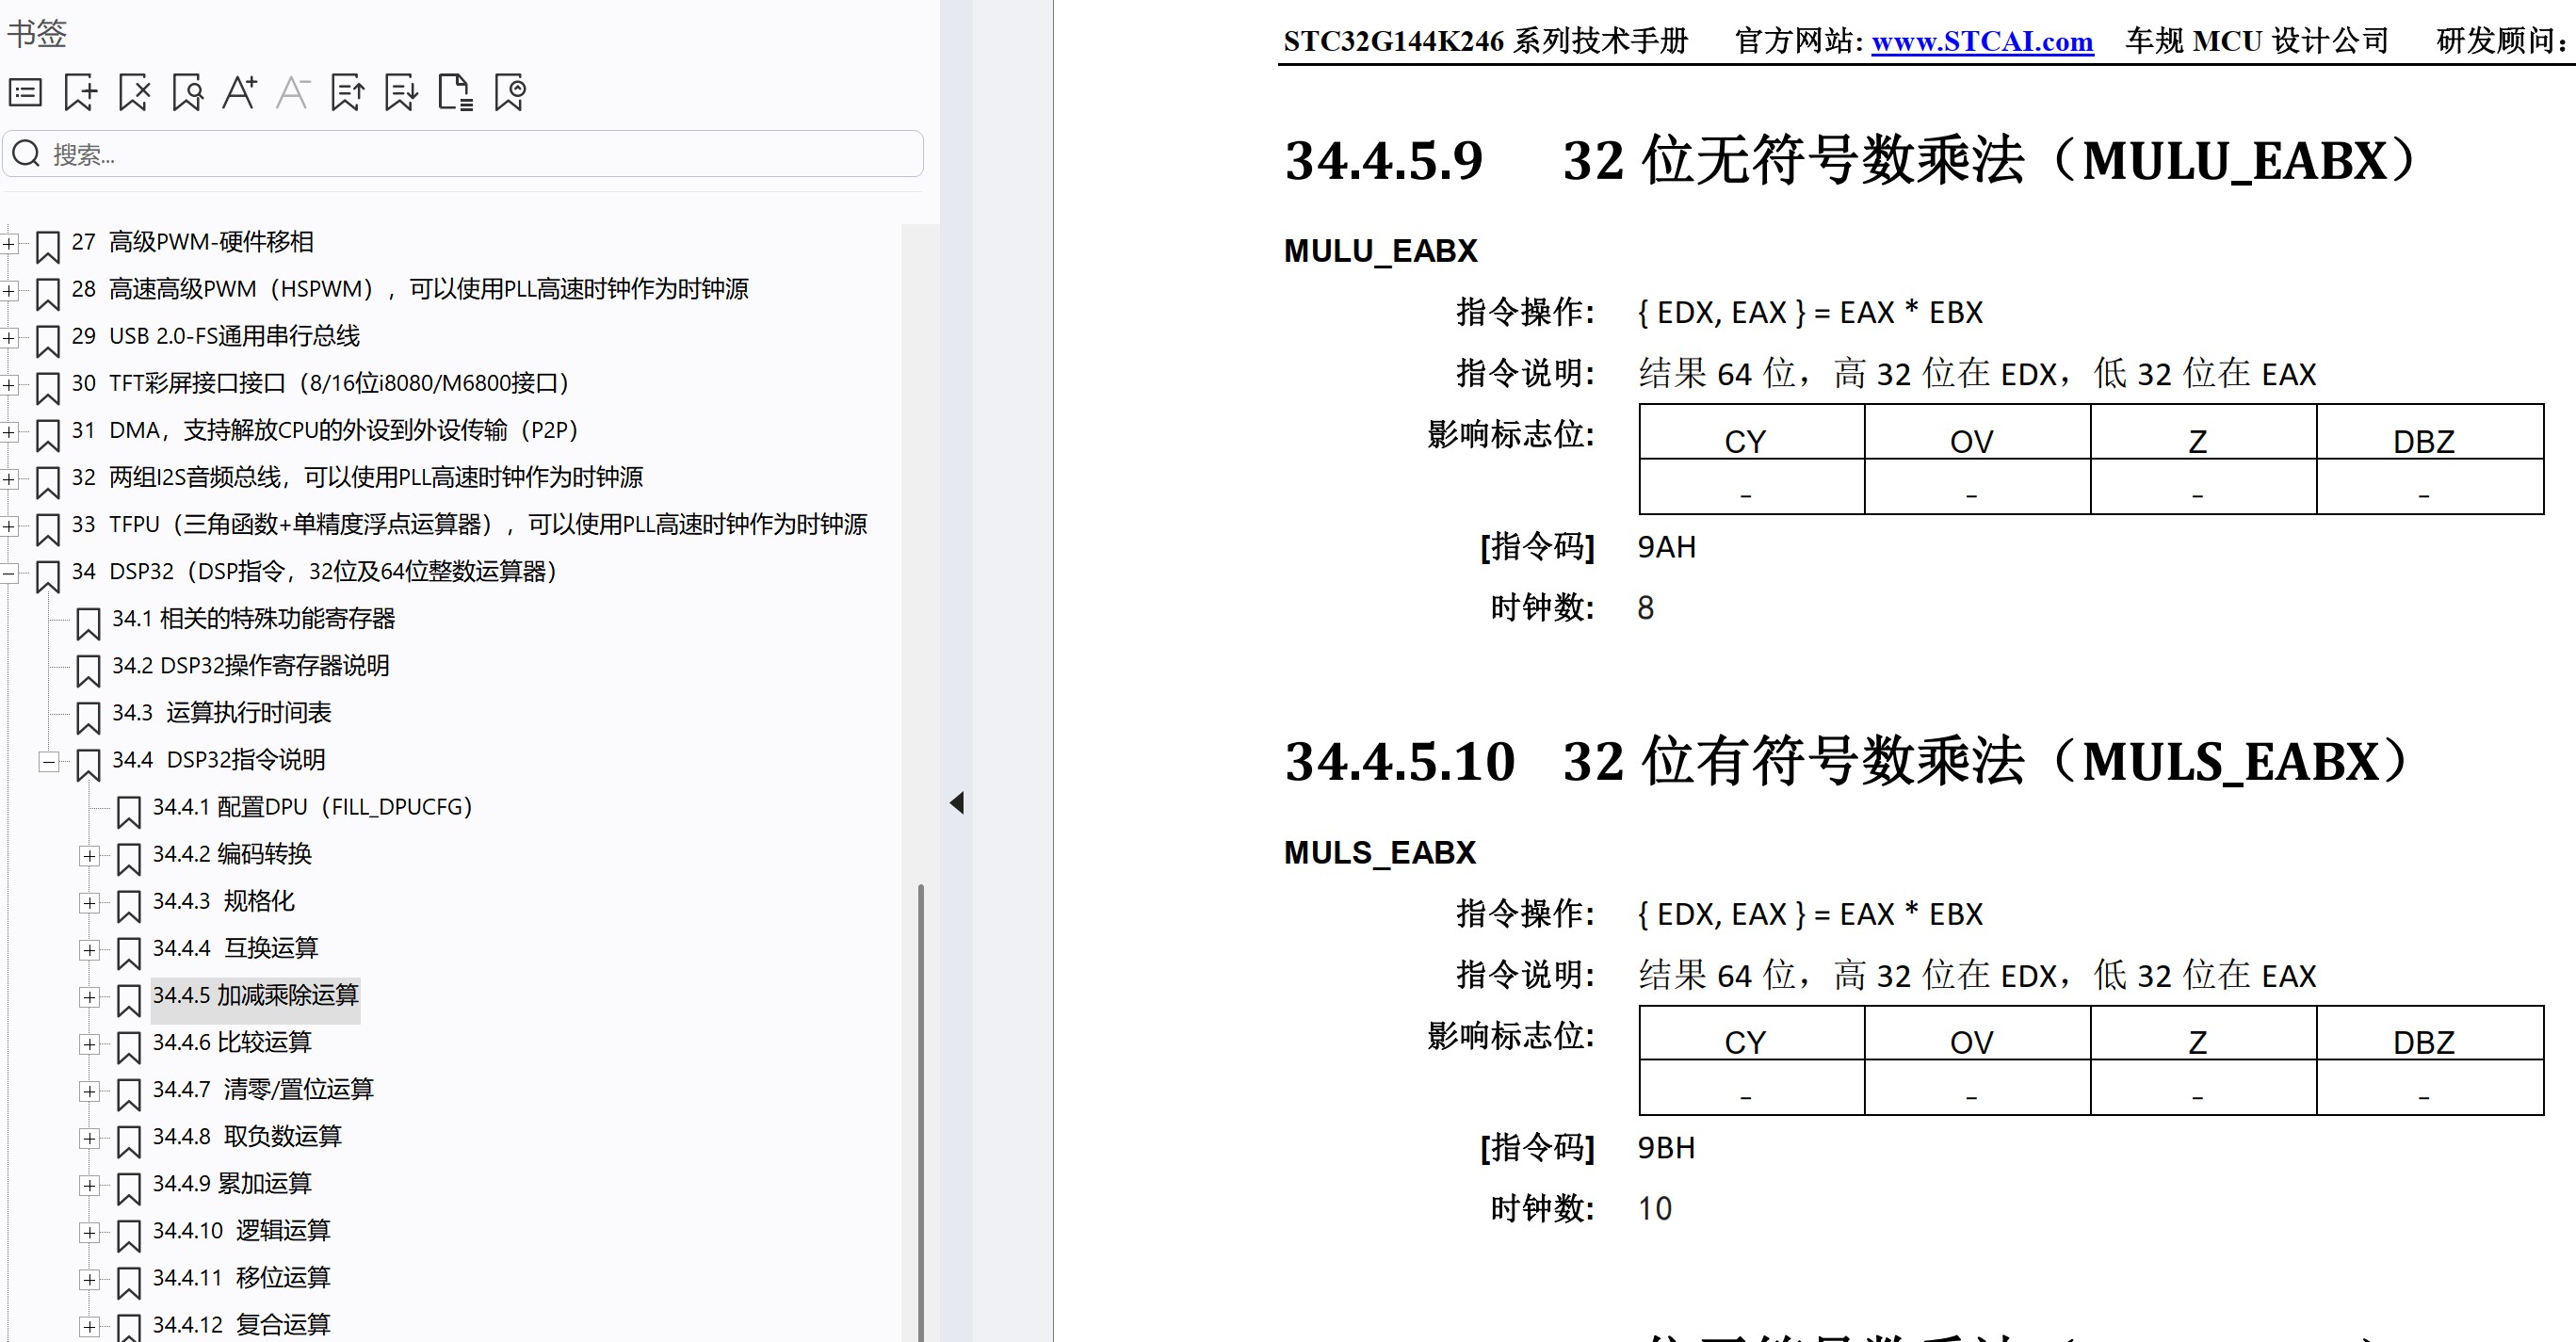Expand 34.4.11 移位运算 node

pyautogui.click(x=90, y=1280)
